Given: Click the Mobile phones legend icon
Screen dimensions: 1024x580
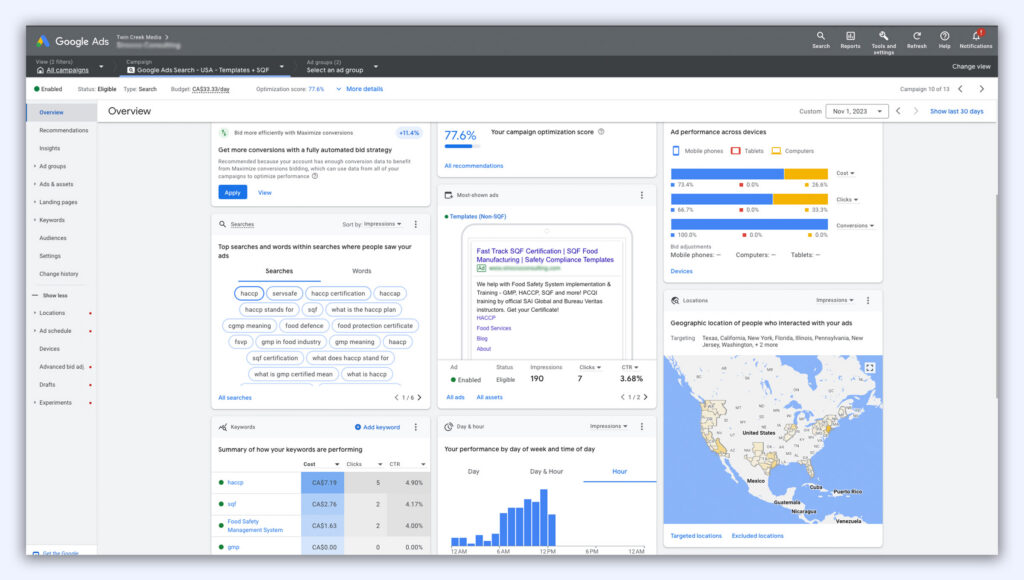Looking at the screenshot, I should [x=676, y=151].
